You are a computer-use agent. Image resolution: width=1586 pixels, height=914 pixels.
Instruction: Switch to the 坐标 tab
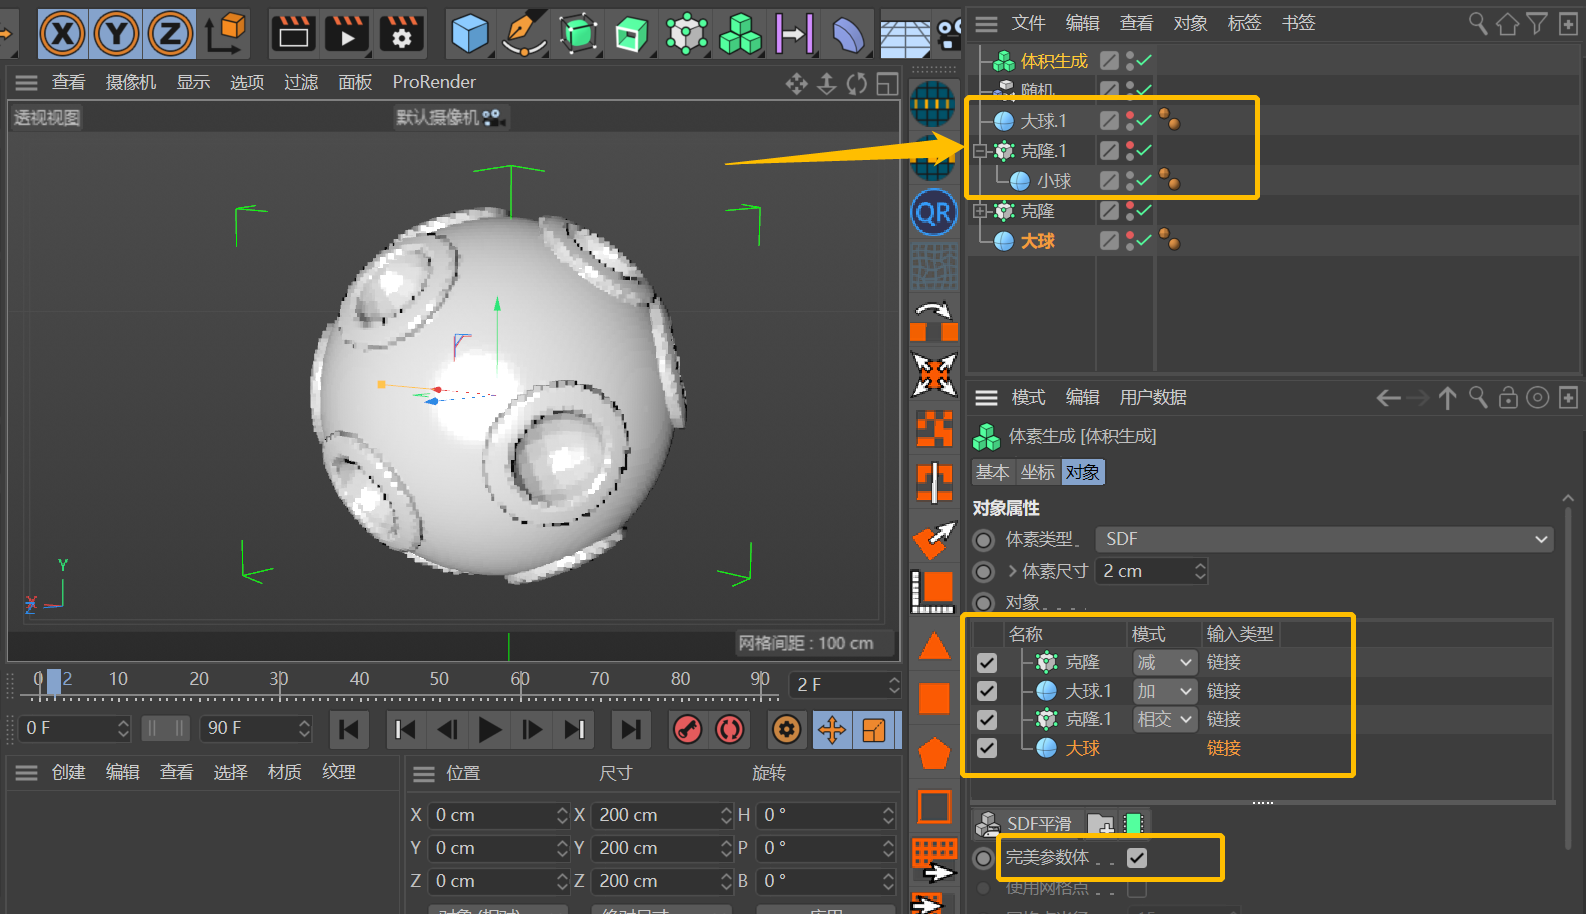pyautogui.click(x=1038, y=472)
